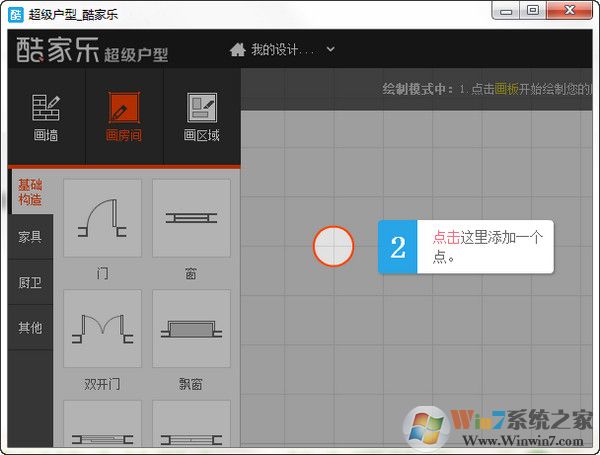Screen dimensions: 600x455
Task: Expand the 我的设计 dropdown chevron
Action: [x=331, y=49]
